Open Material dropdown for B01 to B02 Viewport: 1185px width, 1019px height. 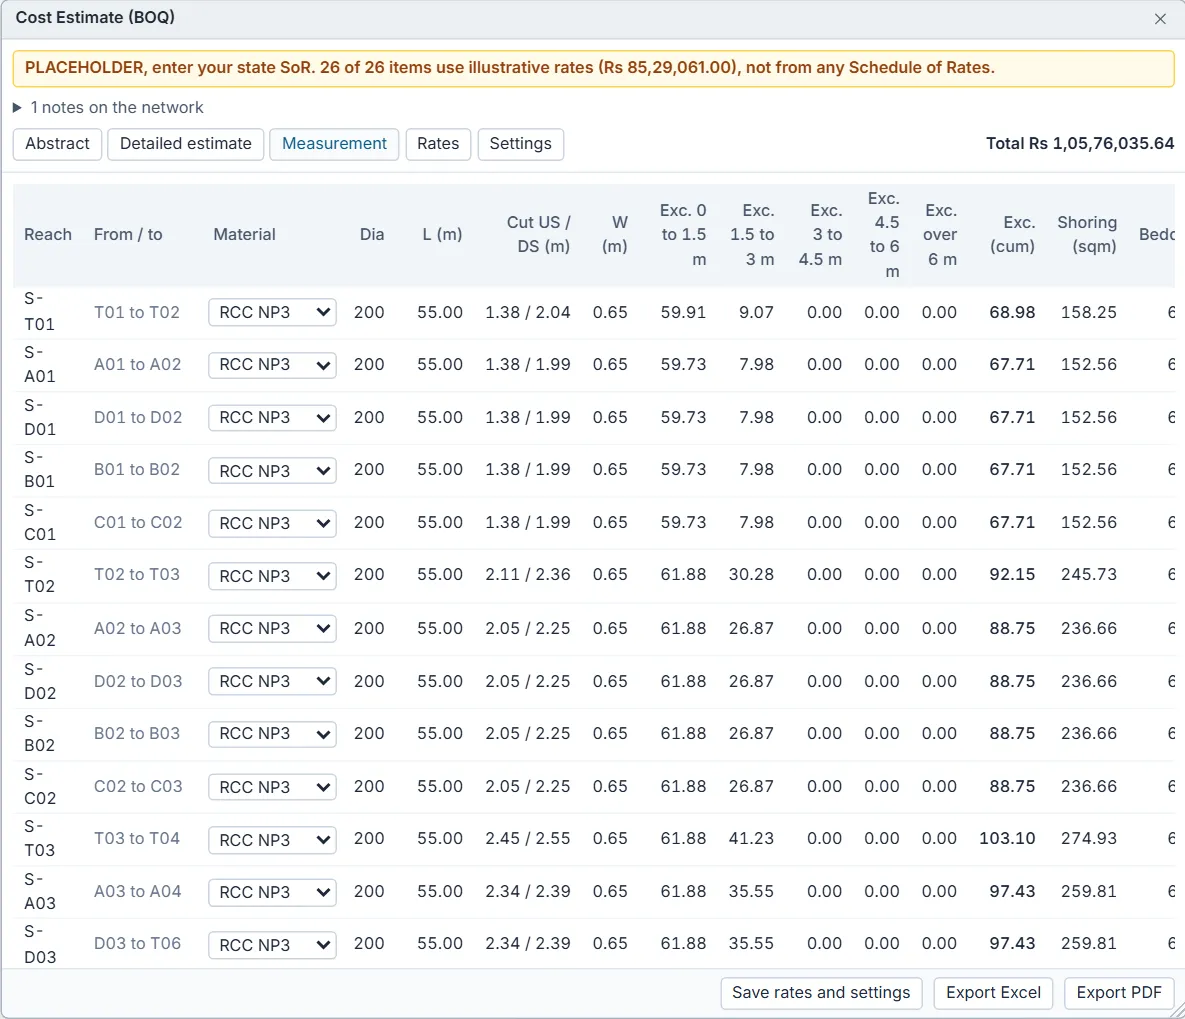(272, 470)
